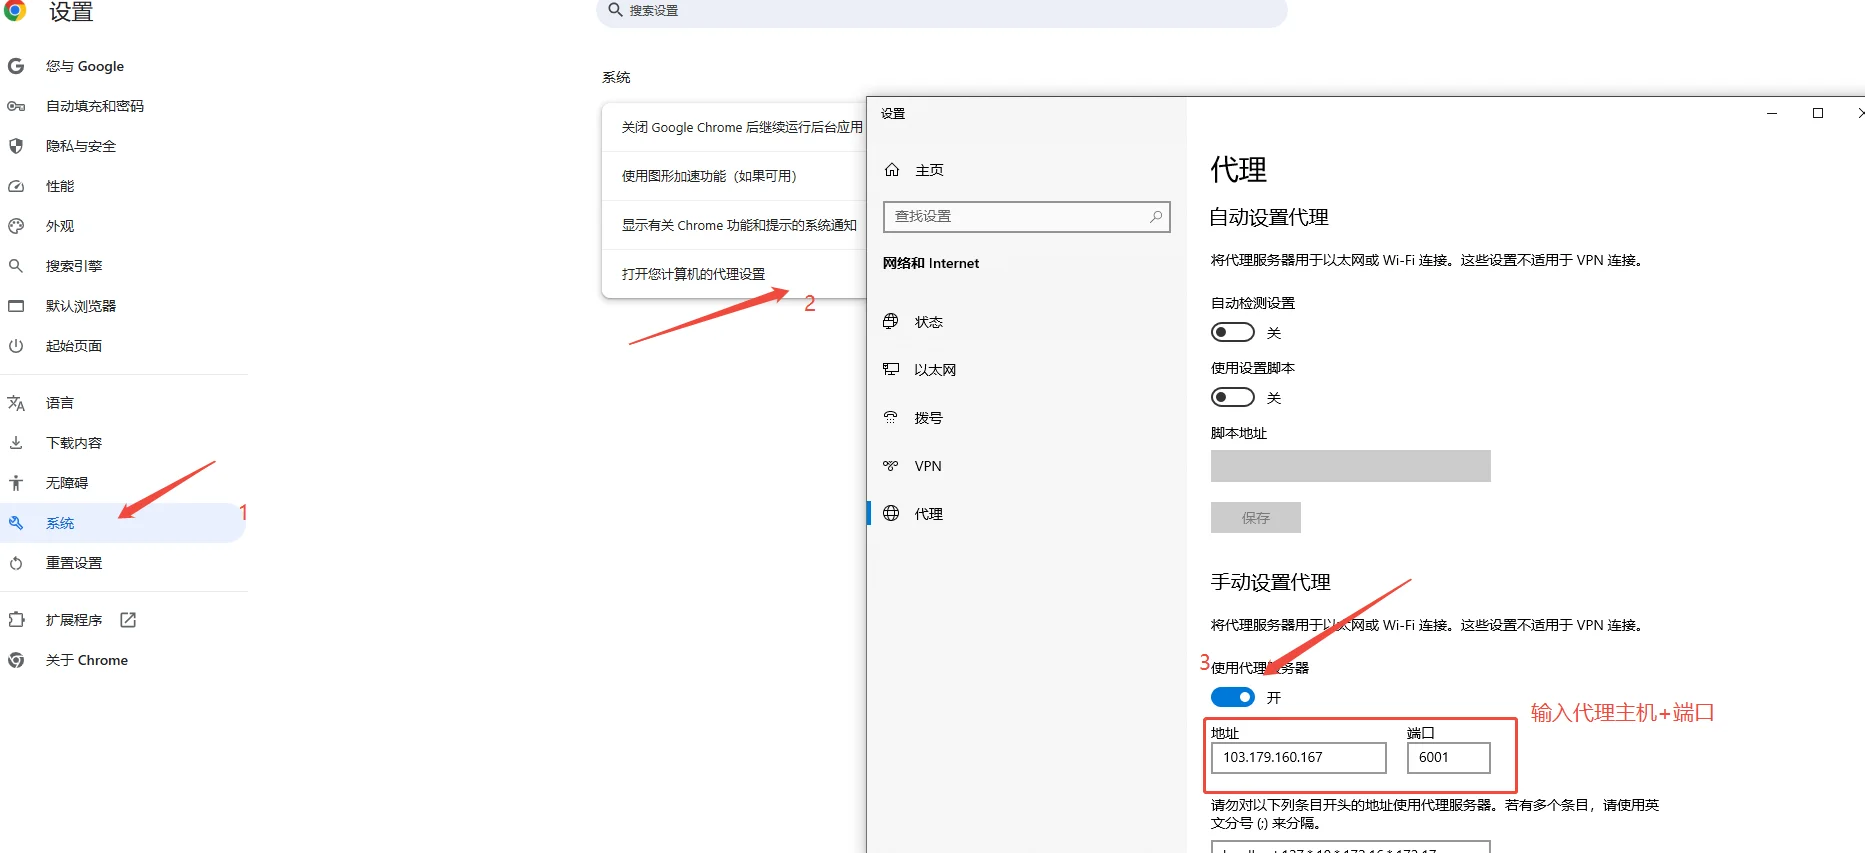Toggle the 自动检测设置 switch
Image resolution: width=1865 pixels, height=853 pixels.
pyautogui.click(x=1232, y=332)
